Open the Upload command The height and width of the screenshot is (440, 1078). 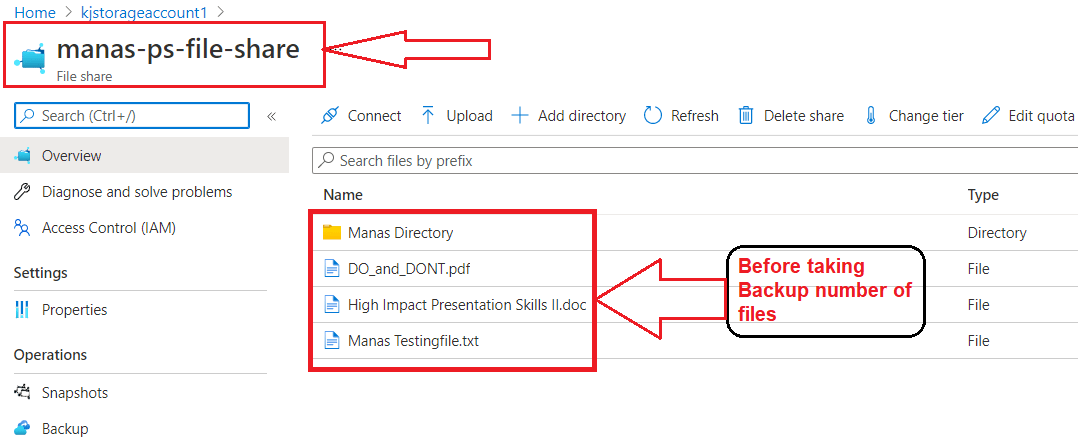469,116
